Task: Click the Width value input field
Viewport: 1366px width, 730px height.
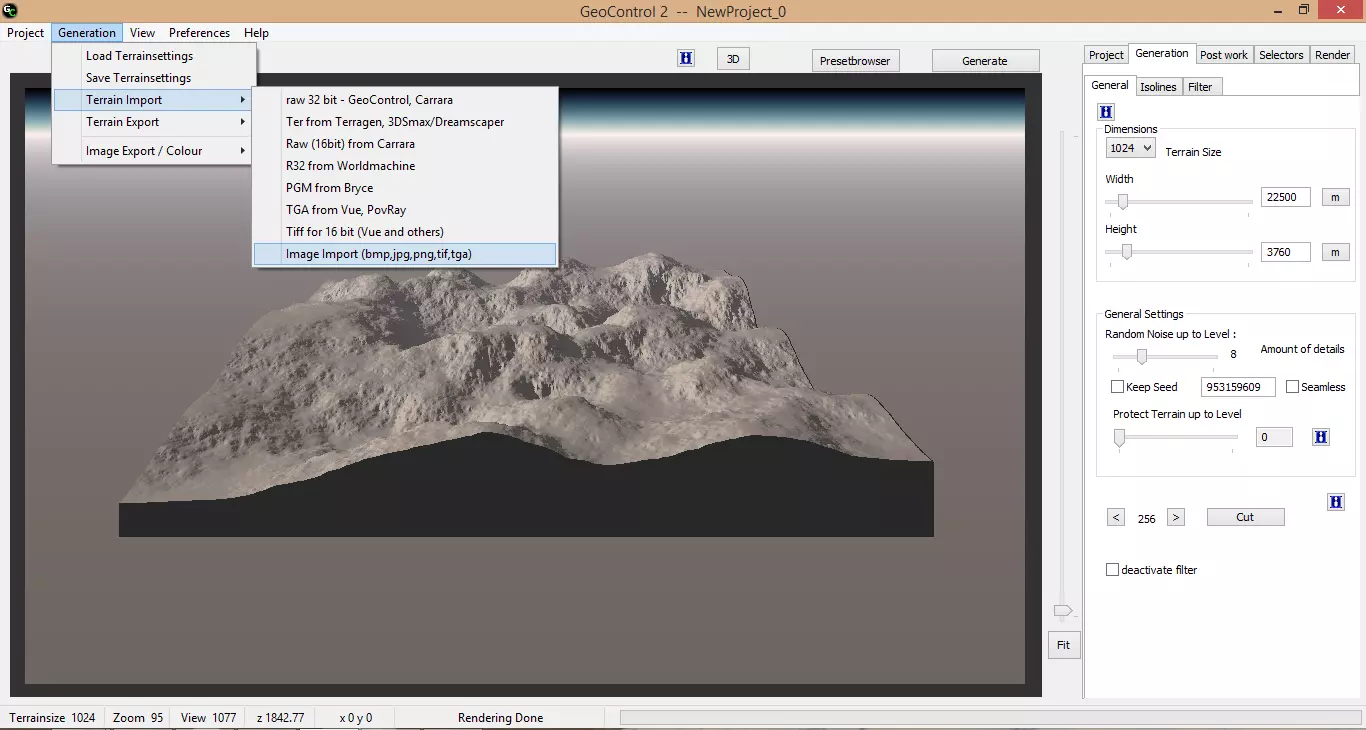Action: tap(1285, 197)
